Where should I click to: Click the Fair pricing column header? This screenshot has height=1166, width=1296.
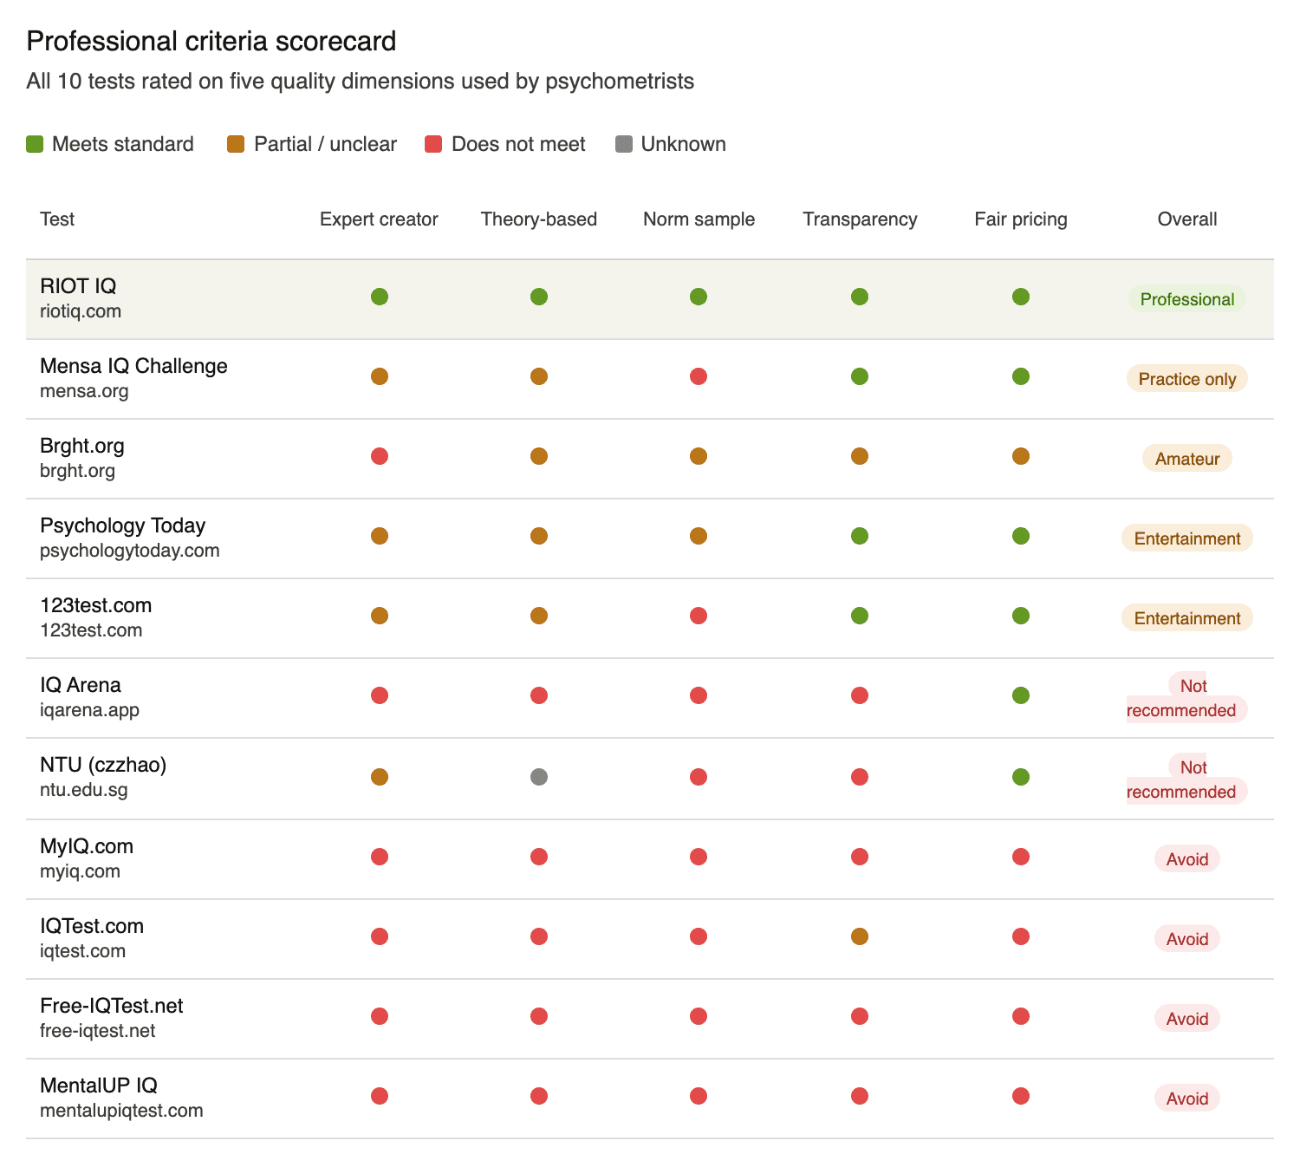(x=1021, y=219)
